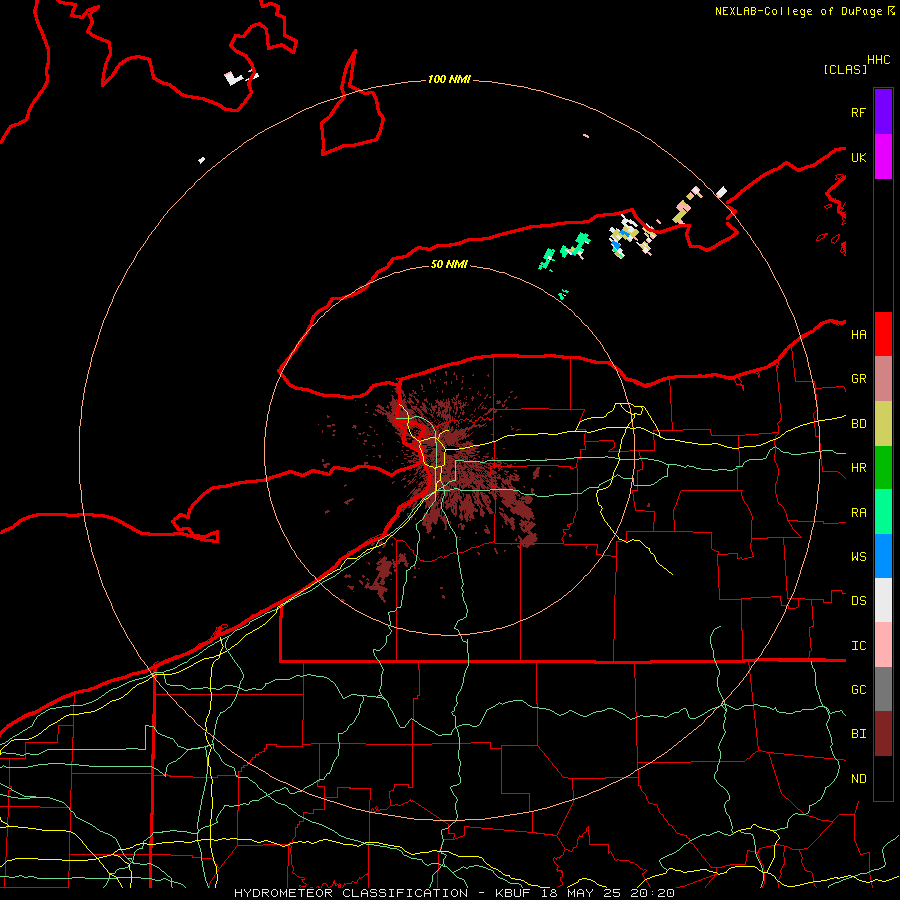Click the HA legend label
The image size is (900, 900).
[858, 335]
